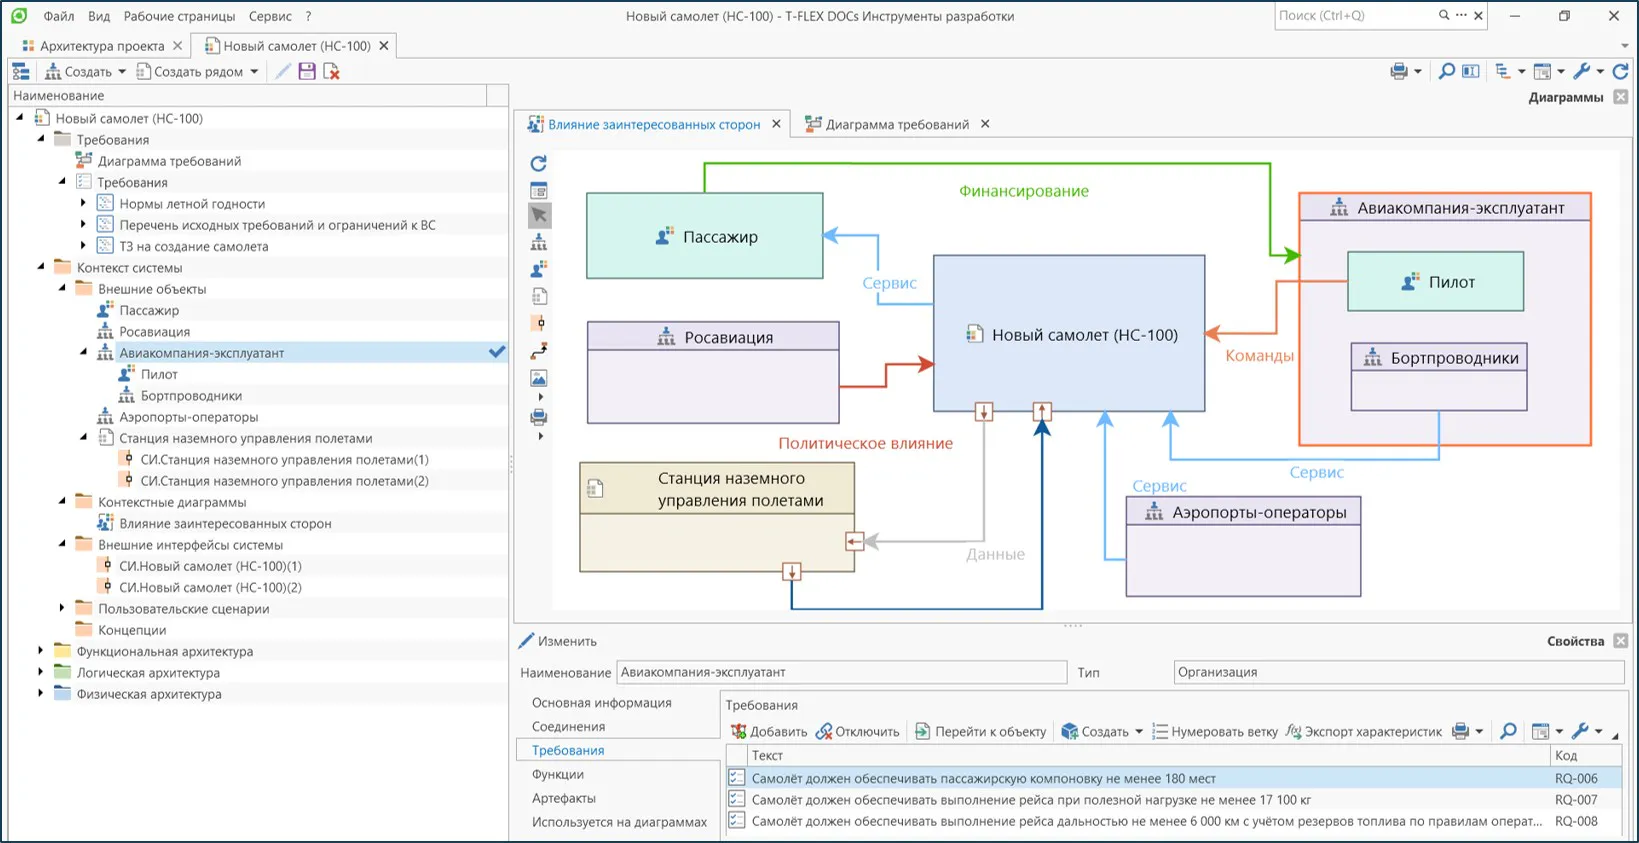Select the arrow pointer tool in the diagram toolbar
1639x843 pixels.
click(539, 215)
